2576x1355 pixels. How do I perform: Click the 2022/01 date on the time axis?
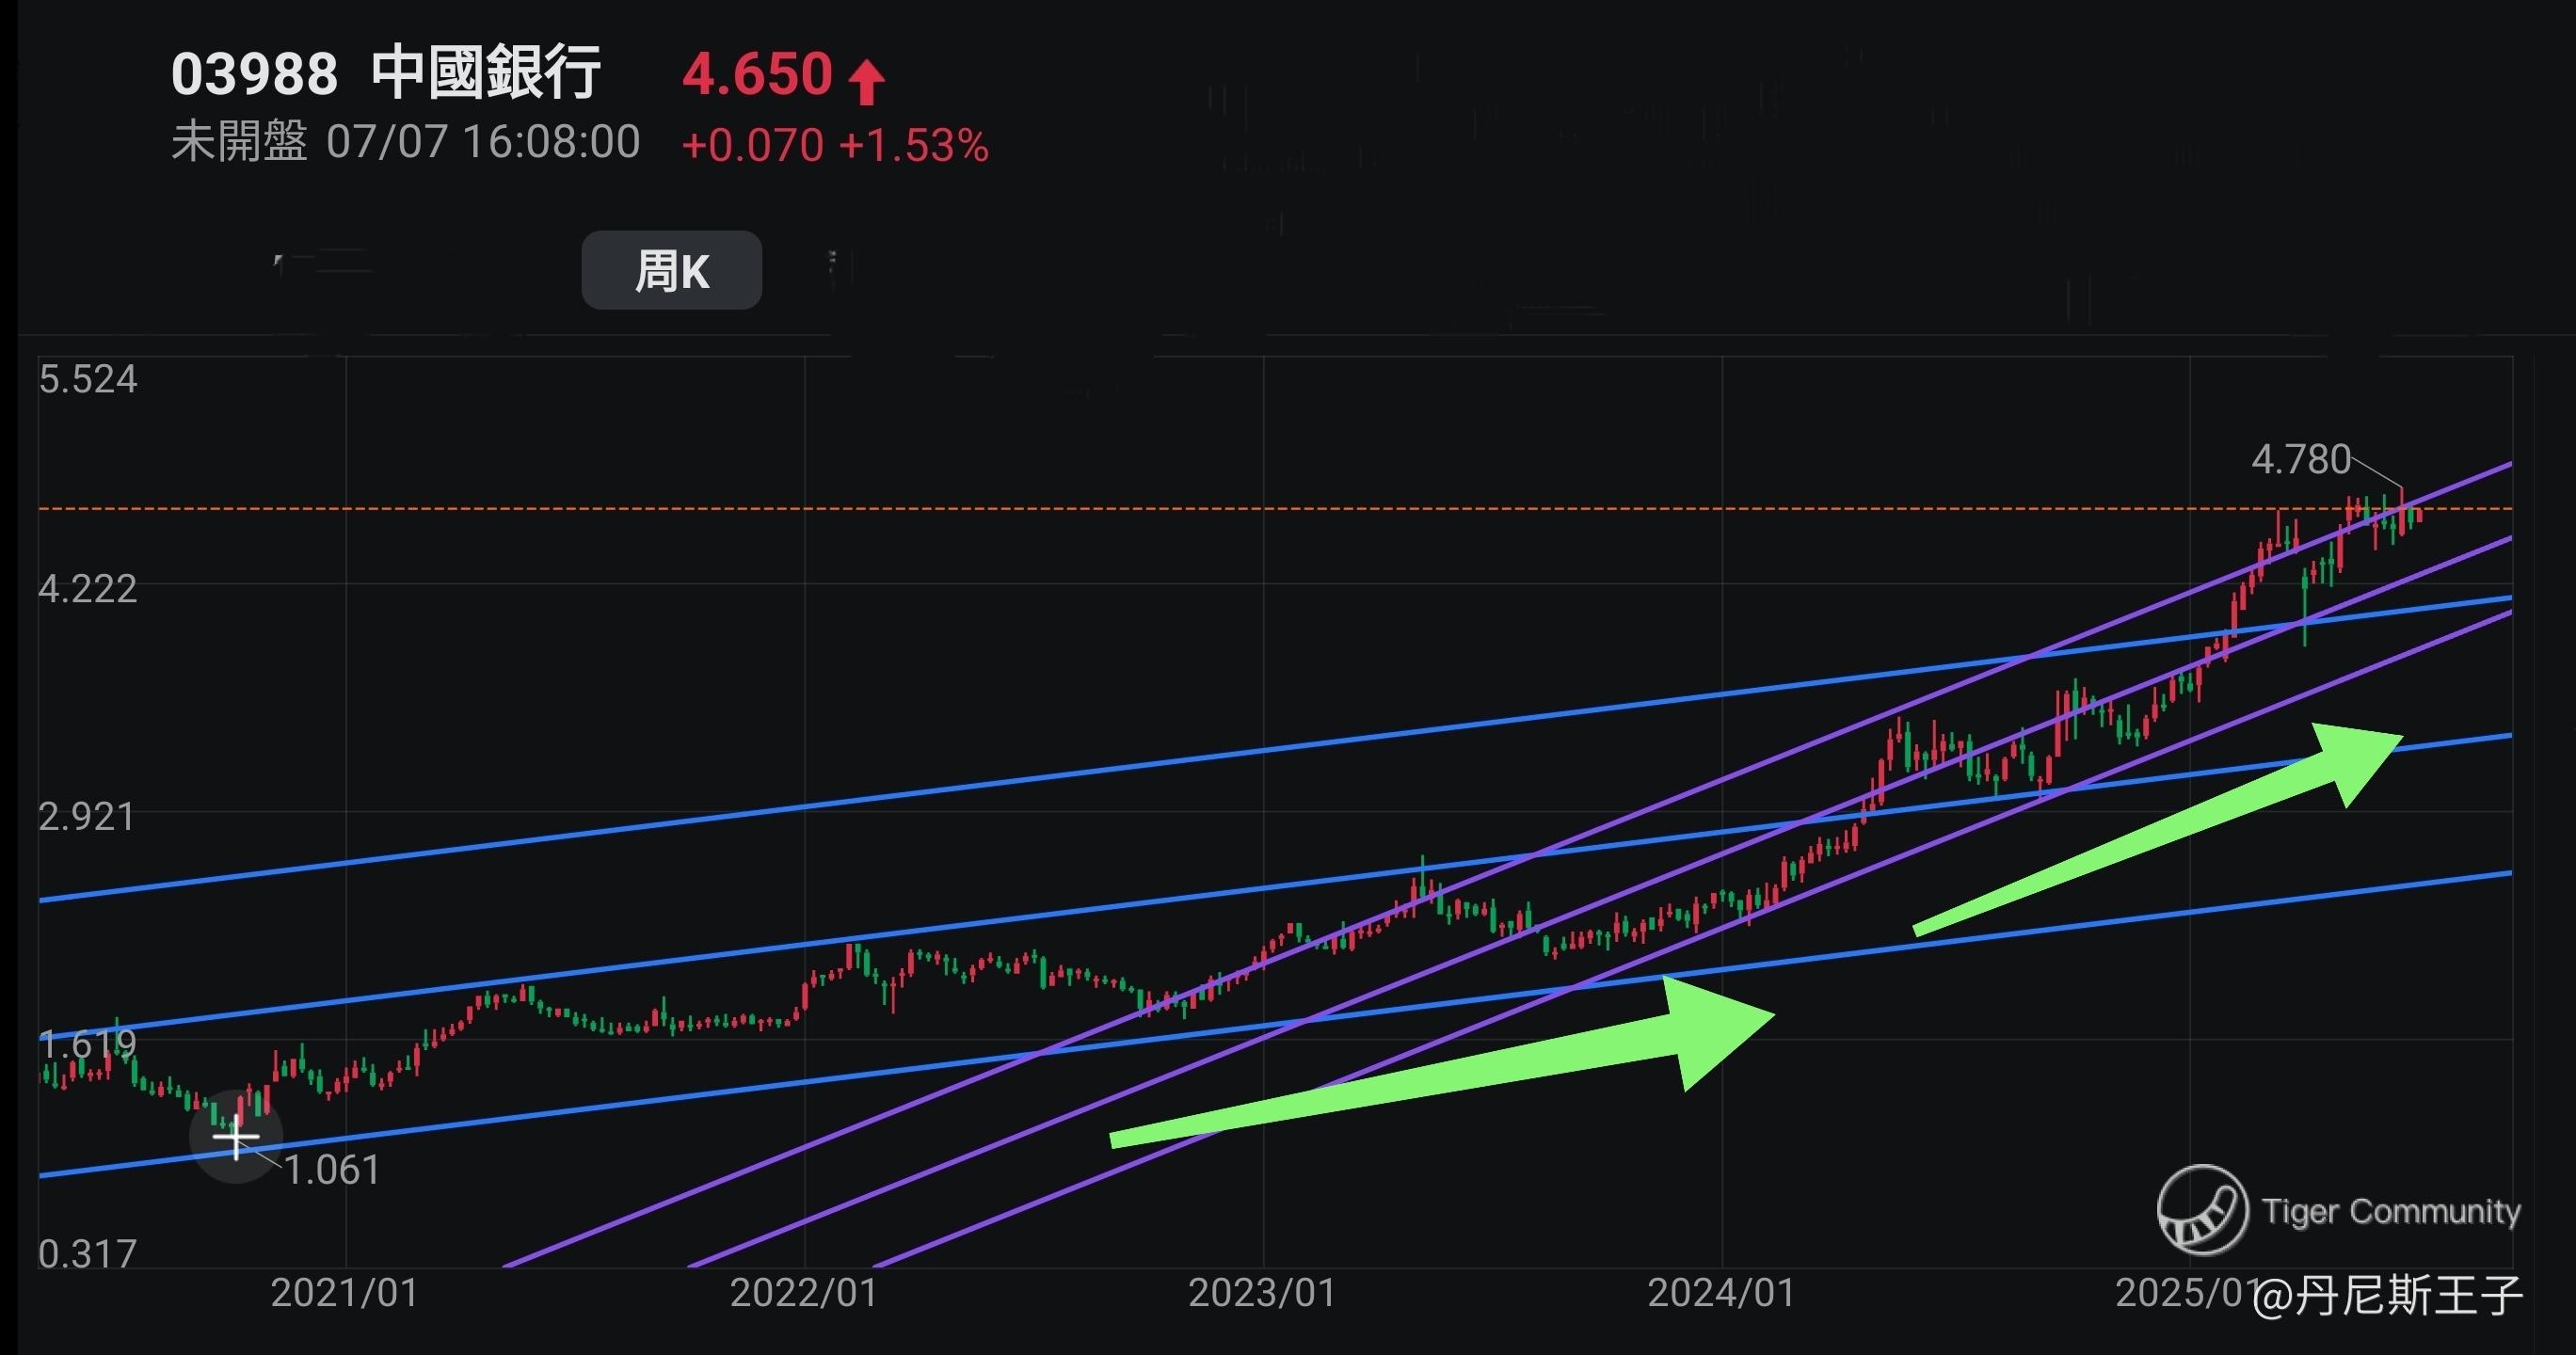804,1293
